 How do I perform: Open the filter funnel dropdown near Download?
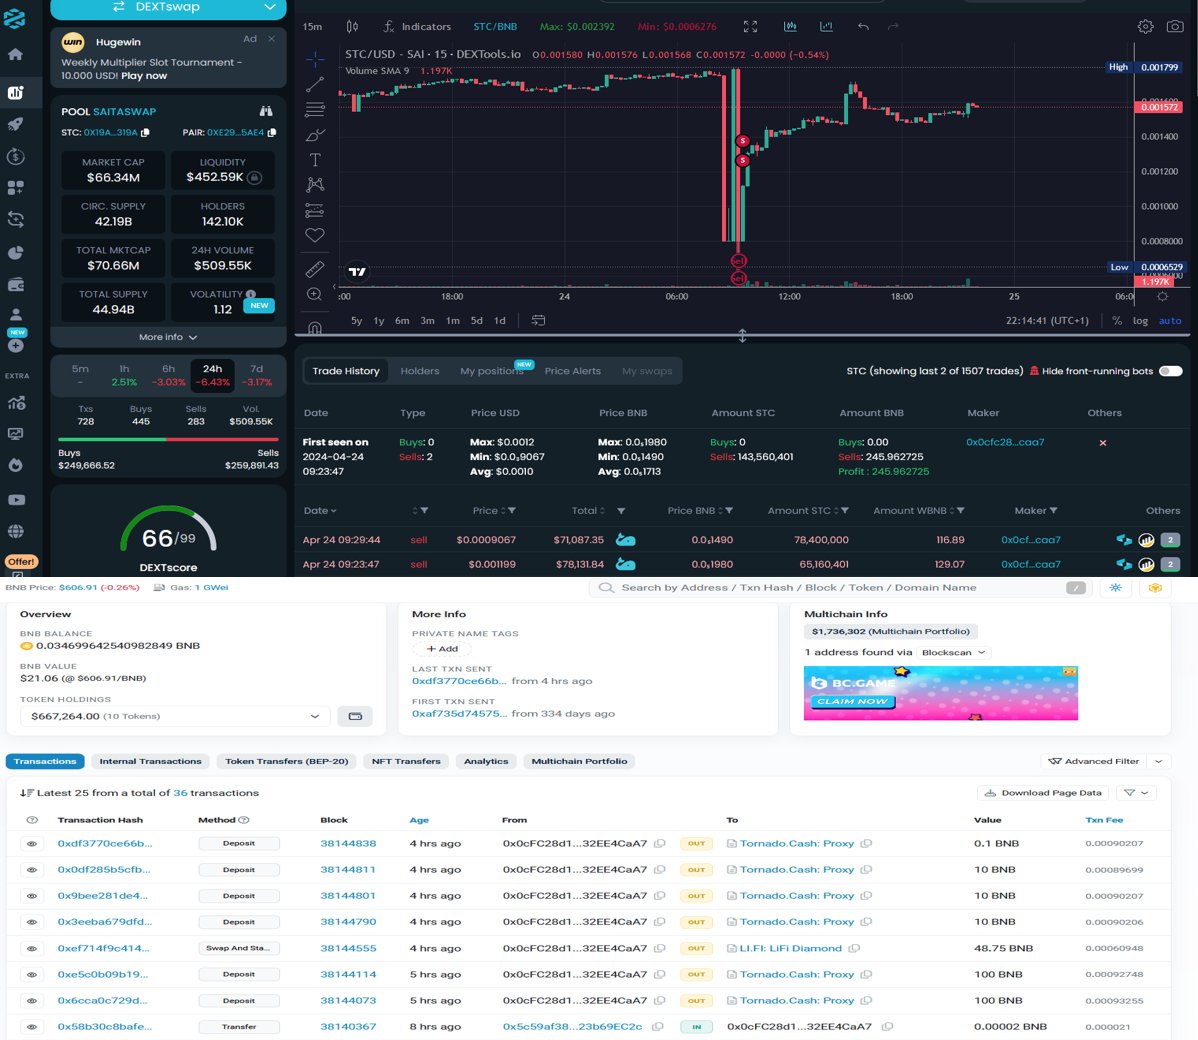tap(1136, 792)
